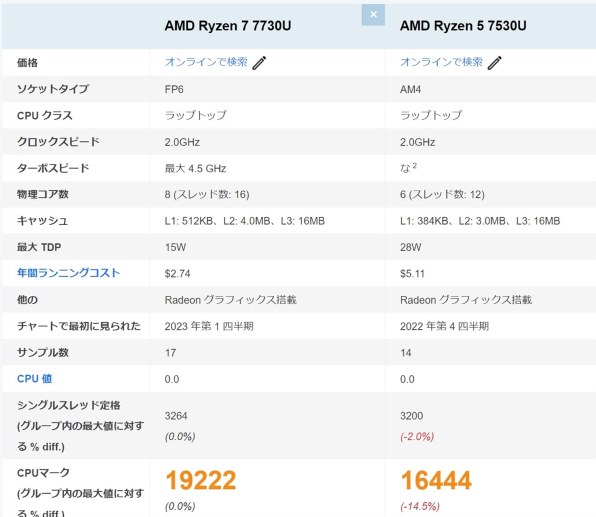Open the CPU 値 link
This screenshot has height=517, width=596.
click(x=35, y=379)
